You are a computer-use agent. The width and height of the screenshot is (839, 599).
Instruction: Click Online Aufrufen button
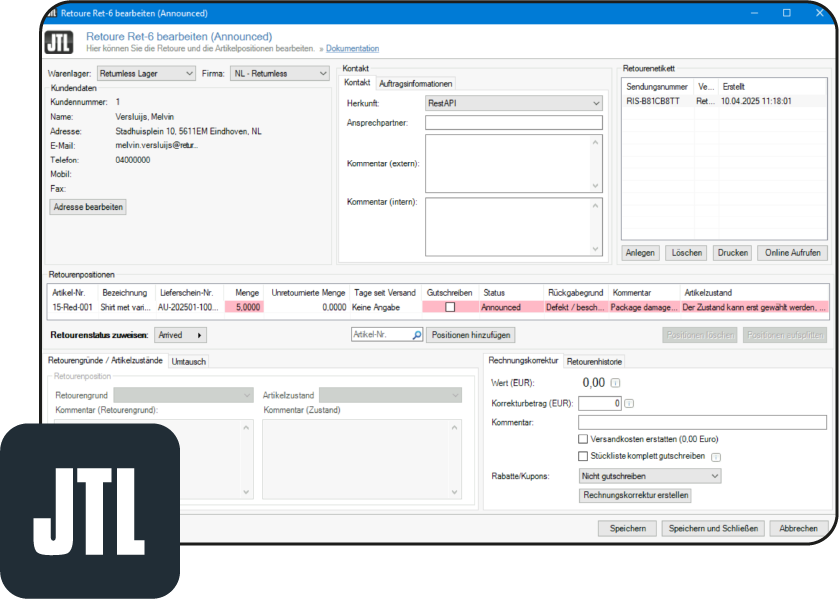click(x=792, y=253)
